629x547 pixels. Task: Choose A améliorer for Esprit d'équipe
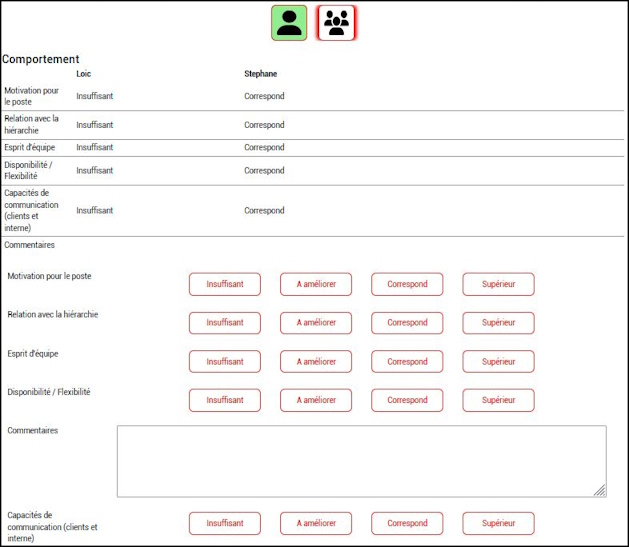316,362
